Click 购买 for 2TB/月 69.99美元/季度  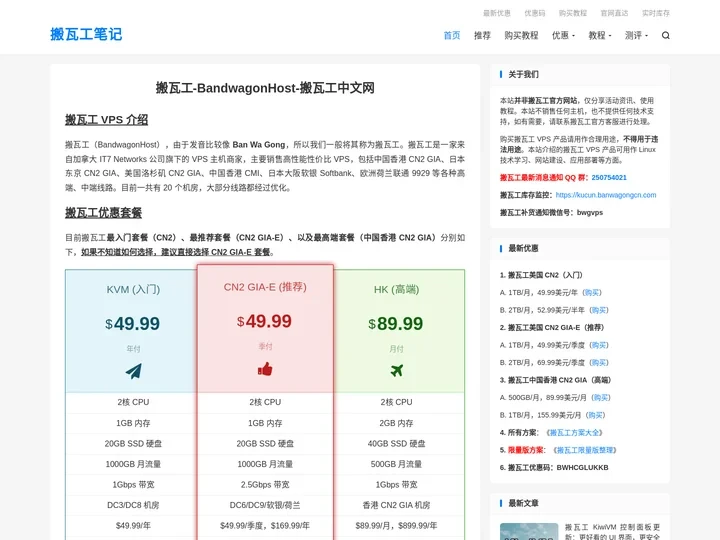[x=599, y=362]
